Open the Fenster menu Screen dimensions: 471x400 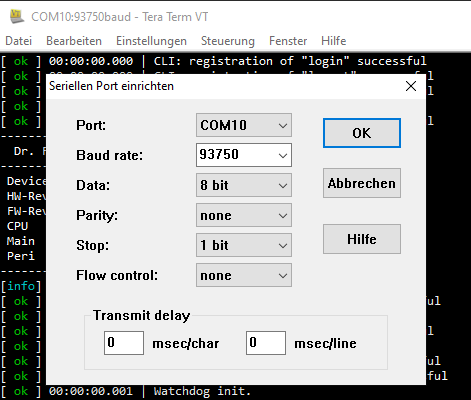288,41
